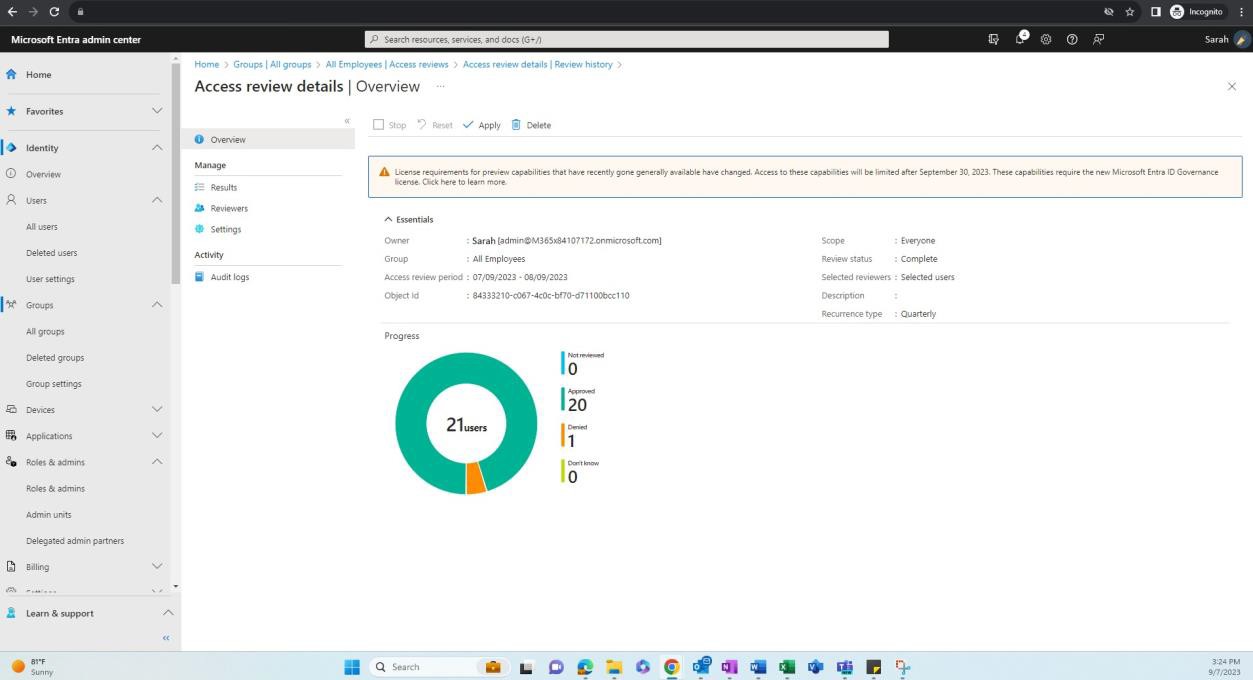1253x680 pixels.
Task: Open the portal settings gear in the top bar
Action: click(1046, 39)
